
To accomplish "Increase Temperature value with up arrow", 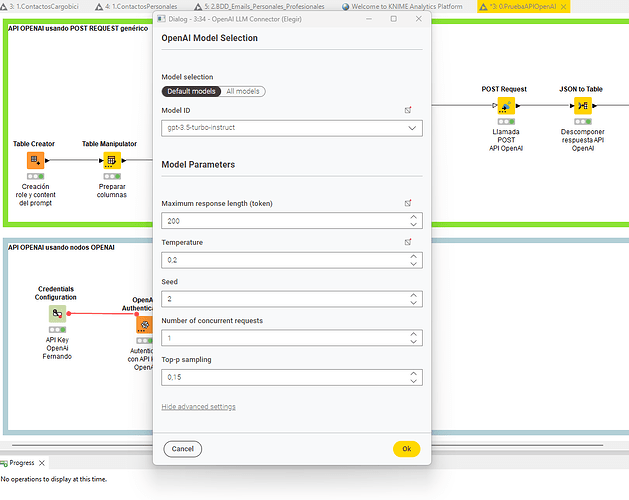I will pyautogui.click(x=413, y=256).
